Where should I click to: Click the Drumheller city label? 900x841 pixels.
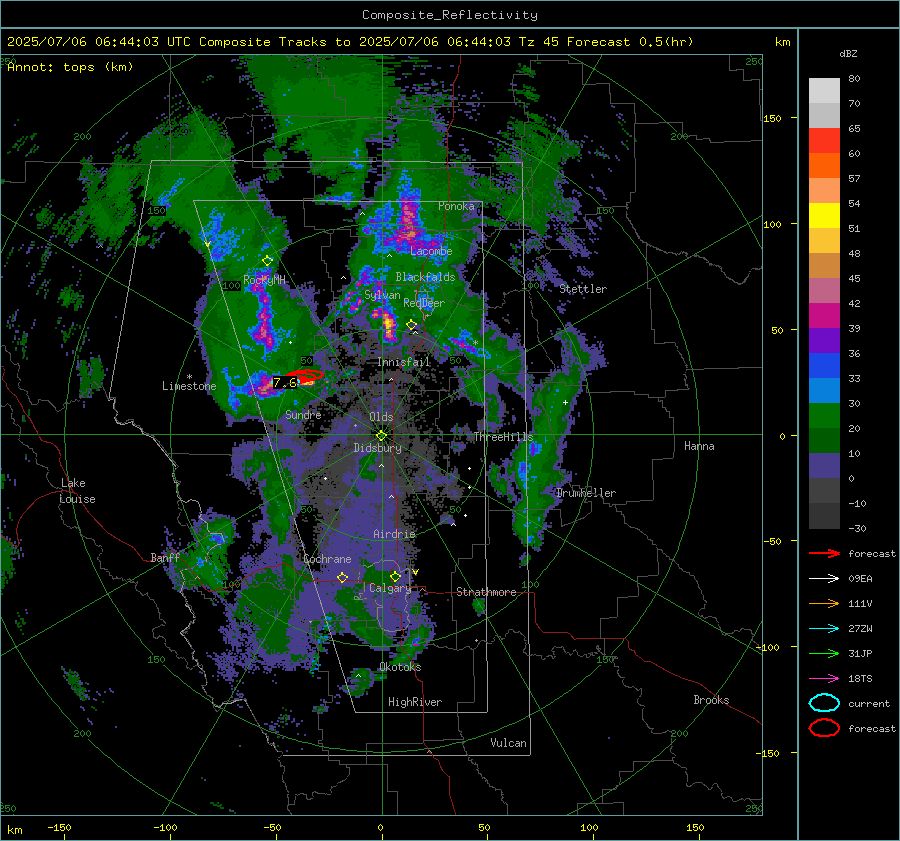585,493
